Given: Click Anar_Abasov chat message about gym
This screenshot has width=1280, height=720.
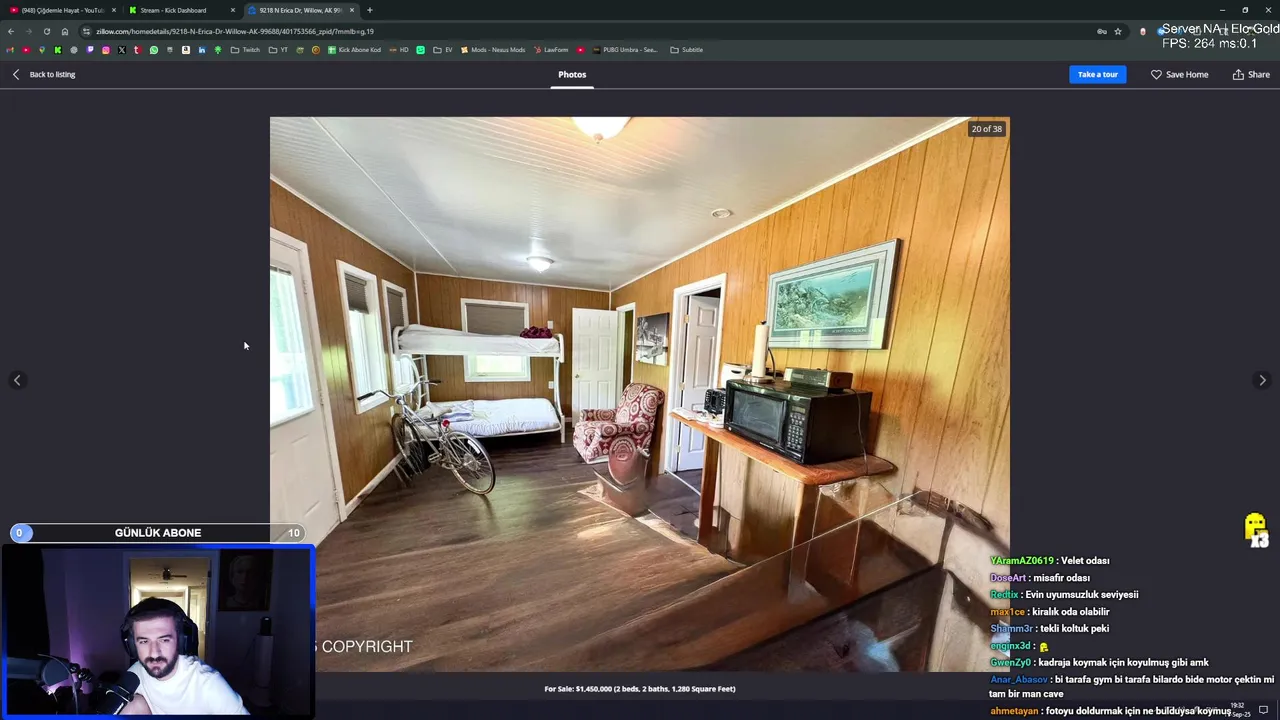Looking at the screenshot, I should [1132, 687].
